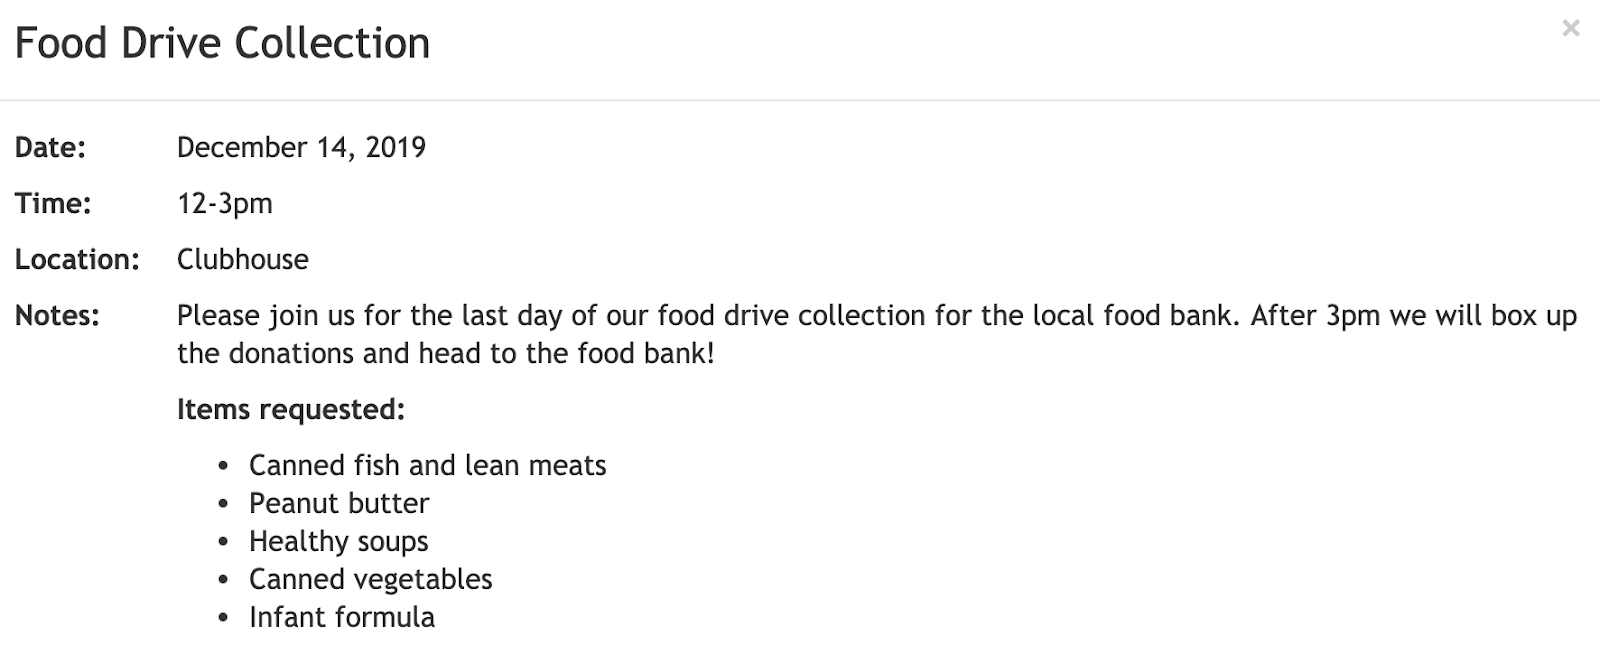Close the Food Drive Collection dialog
1600x645 pixels.
click(1570, 29)
